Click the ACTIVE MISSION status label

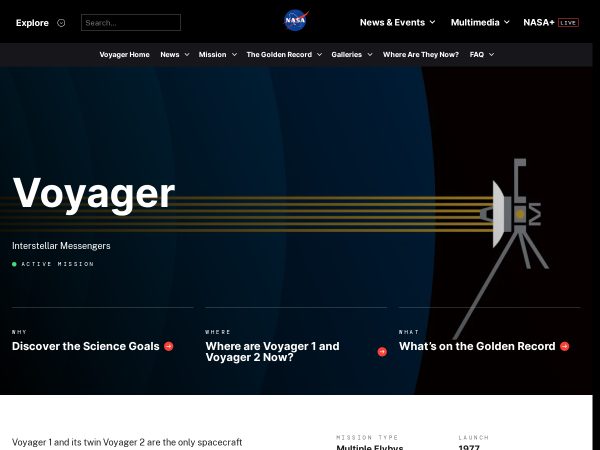pyautogui.click(x=57, y=264)
